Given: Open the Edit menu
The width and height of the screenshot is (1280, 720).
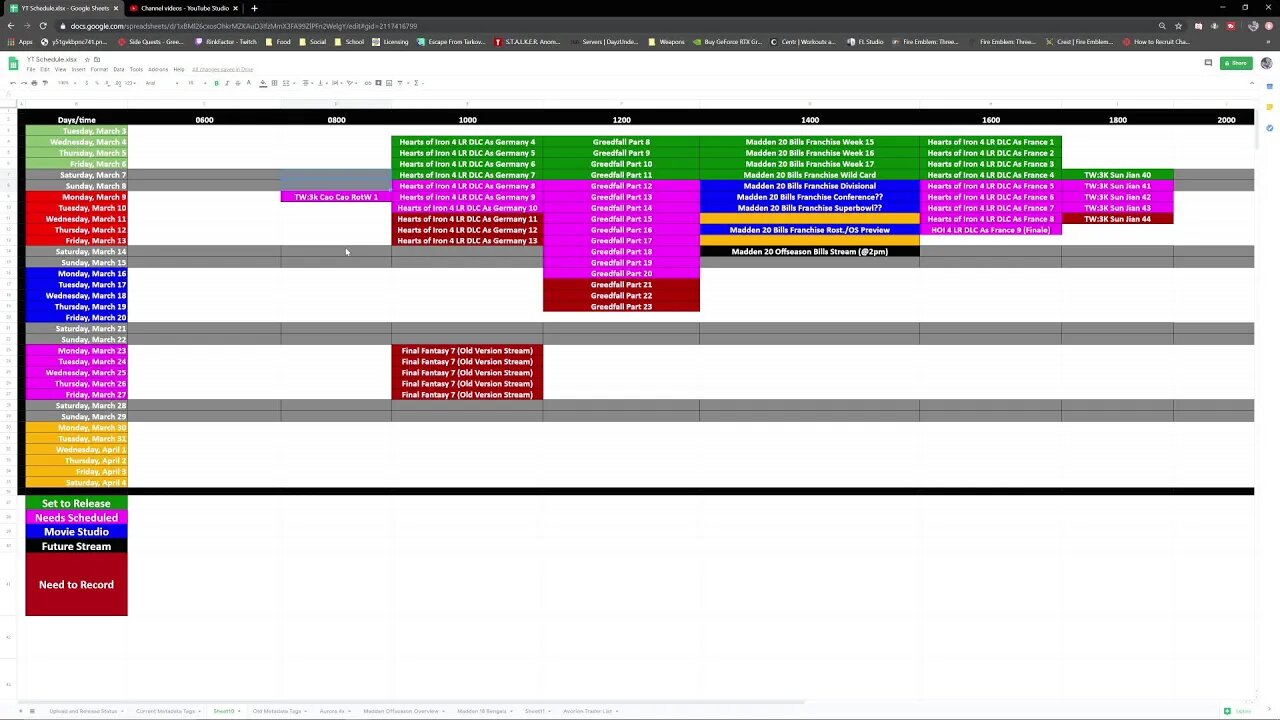Looking at the screenshot, I should [x=45, y=69].
